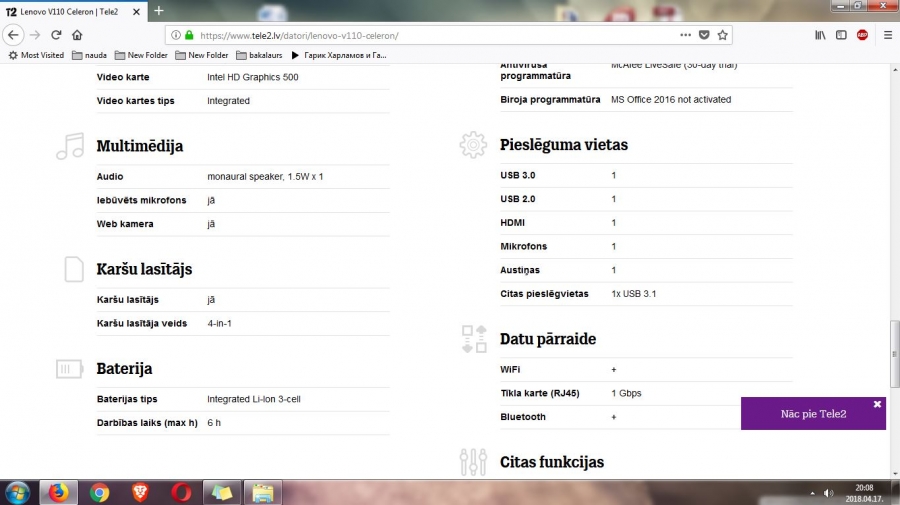The height and width of the screenshot is (505, 900).
Task: Click the Pieslēguma vietas gear icon
Action: (x=473, y=145)
